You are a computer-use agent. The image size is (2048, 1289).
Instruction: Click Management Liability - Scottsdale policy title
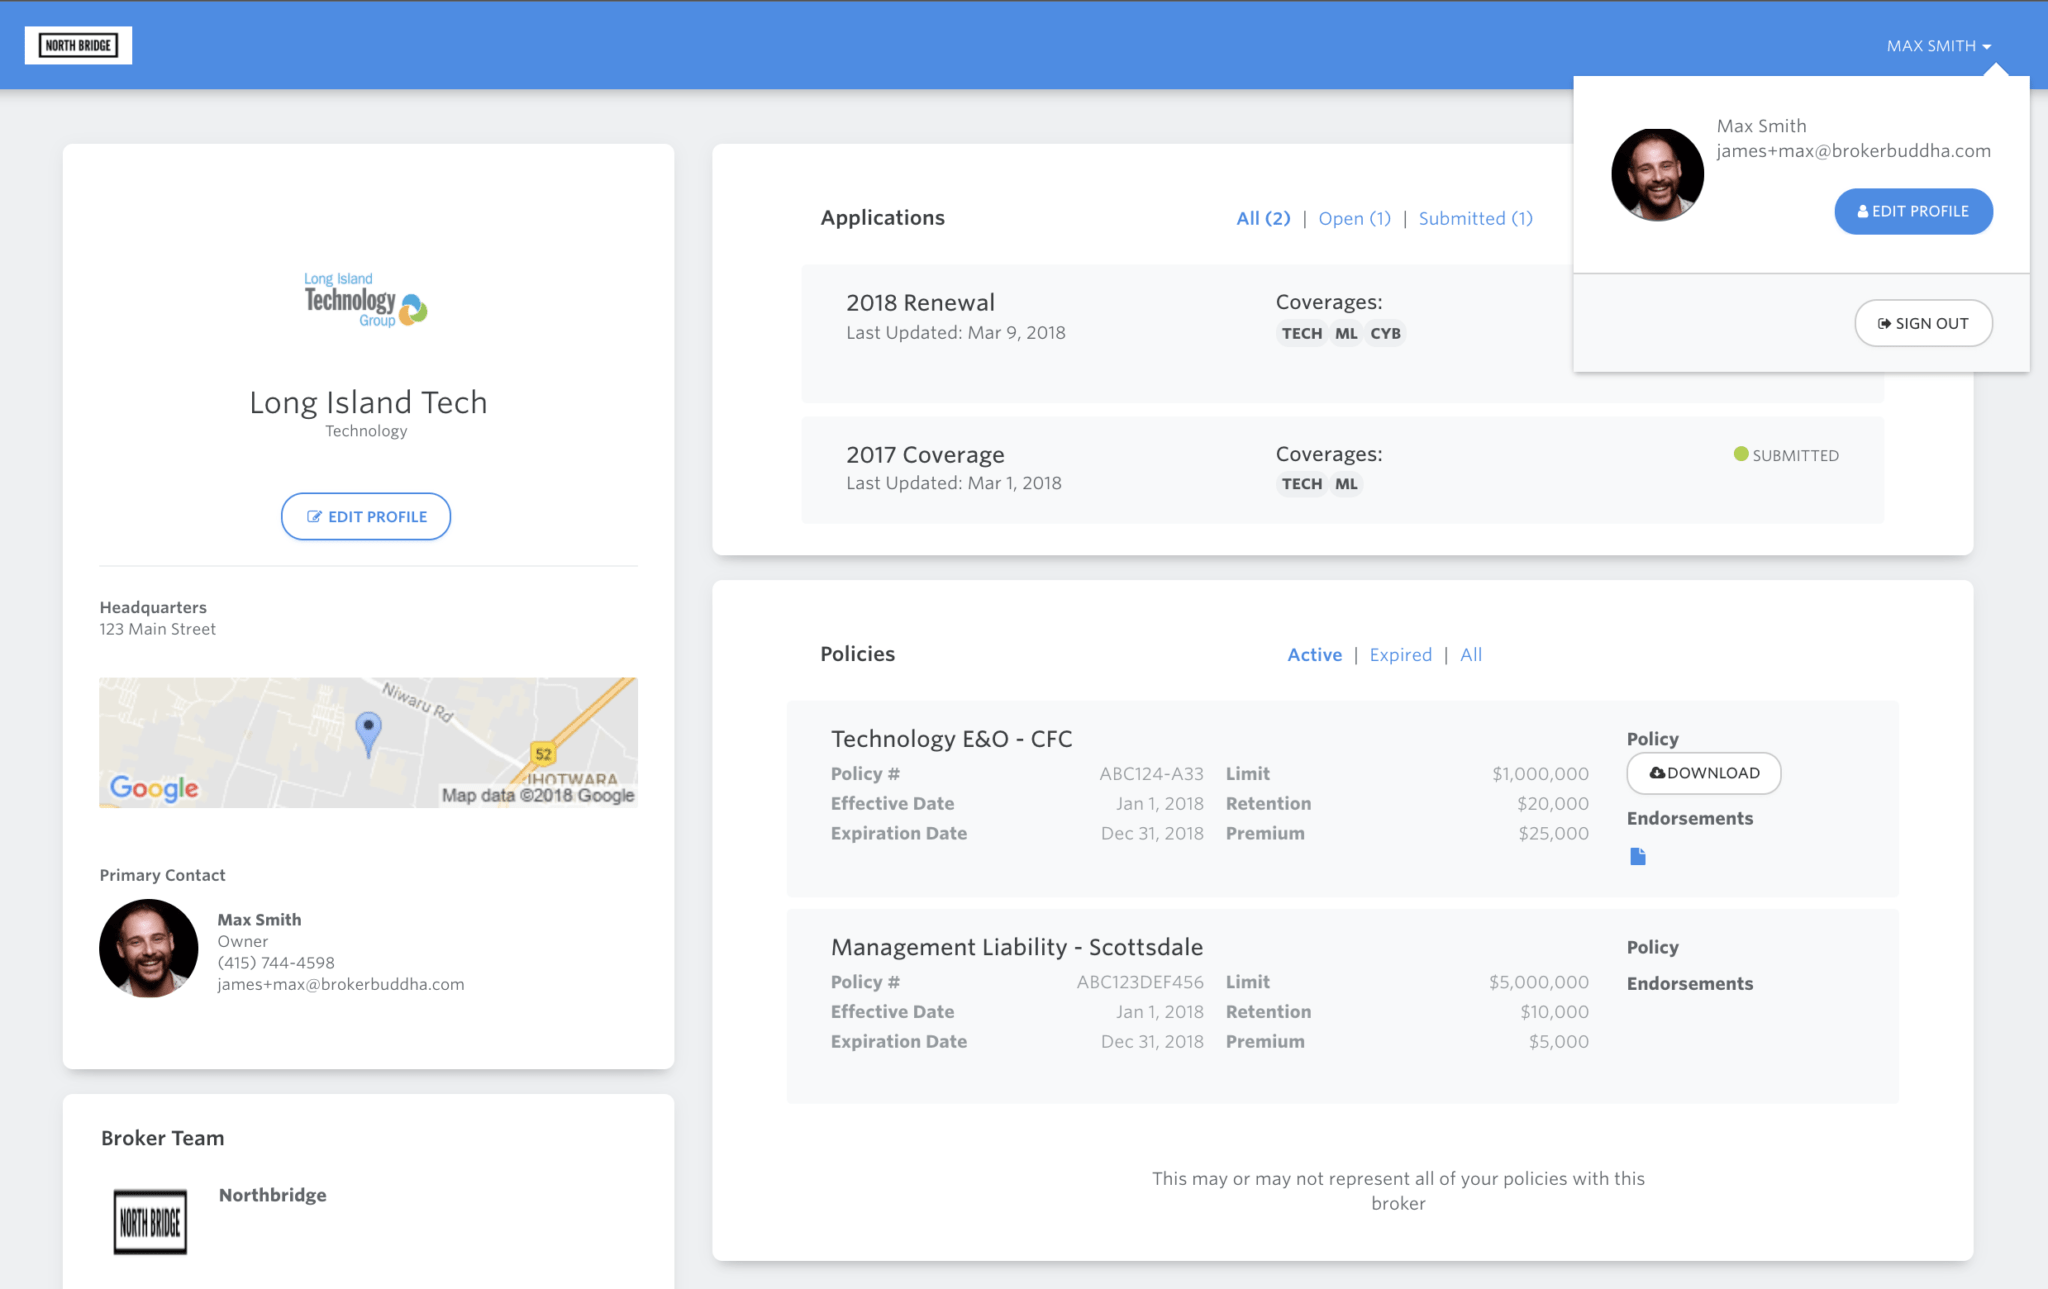[x=1017, y=947]
